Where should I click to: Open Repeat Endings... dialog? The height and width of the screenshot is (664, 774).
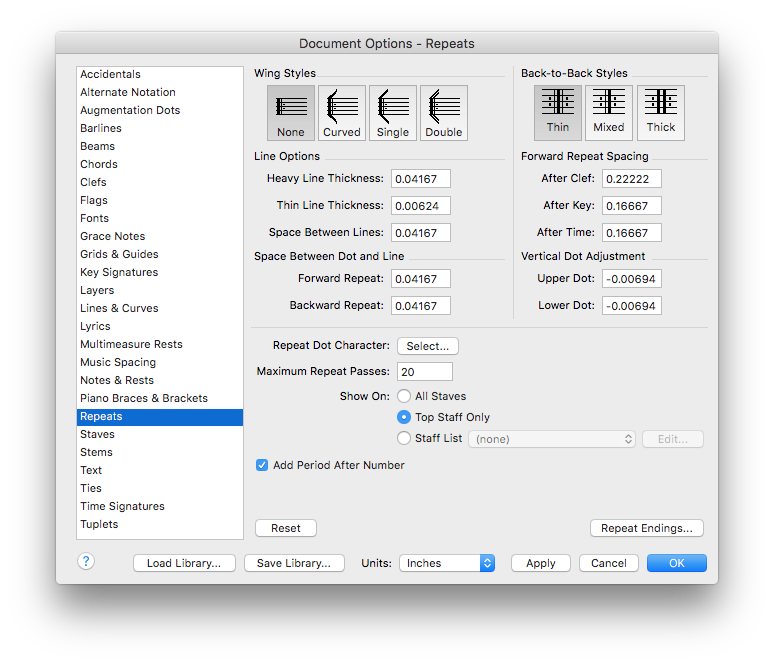click(647, 528)
